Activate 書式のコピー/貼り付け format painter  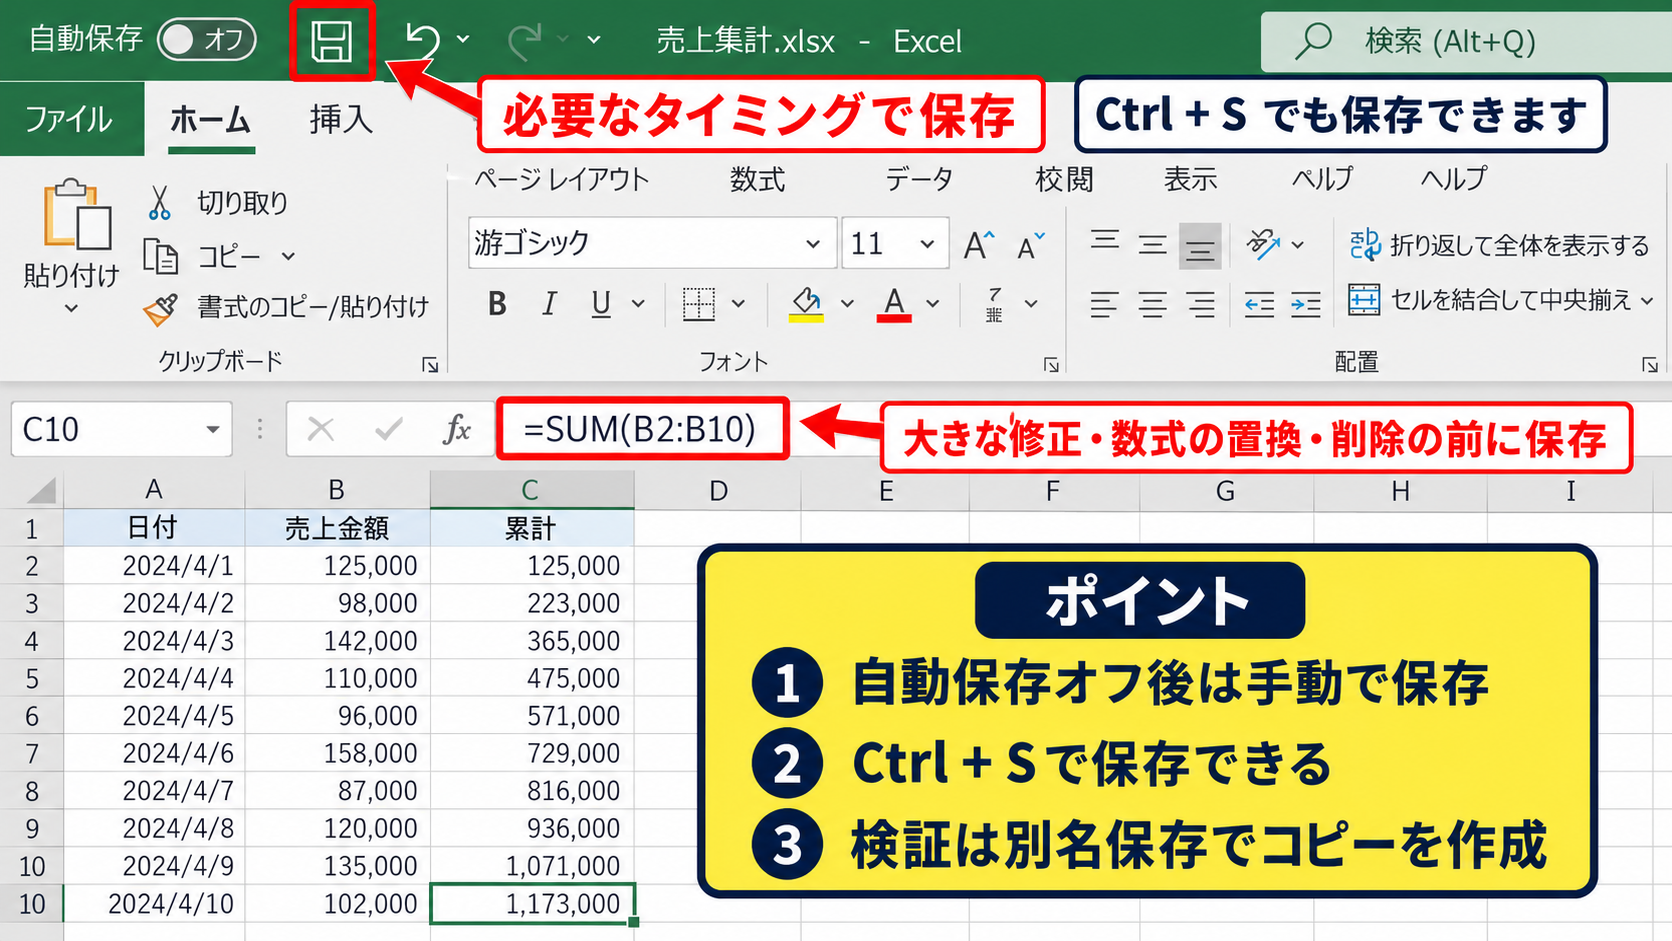[286, 307]
